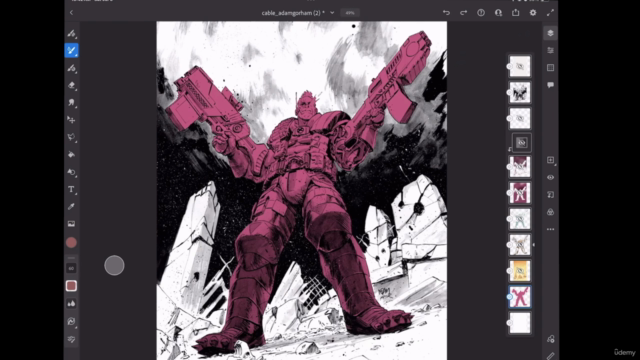Expand the chevron beside the document name
Image resolution: width=640 pixels, height=360 pixels.
tap(332, 13)
